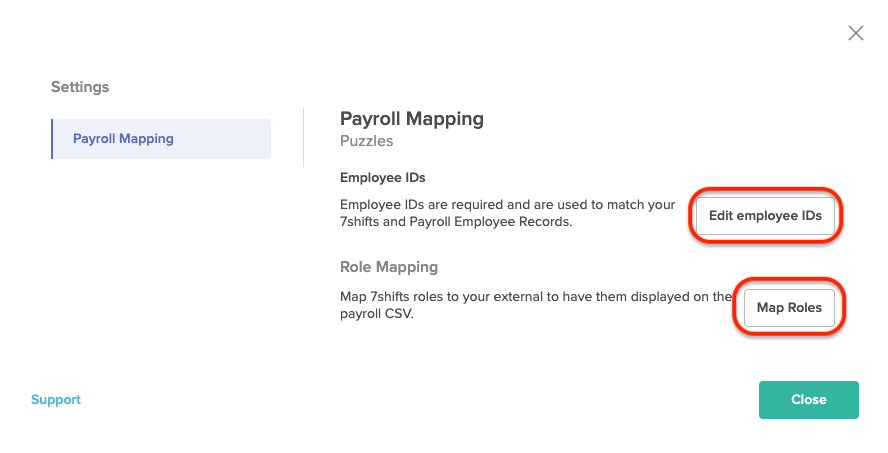Select the Puzzles location subtitle
Viewport: 888px width, 453px height.
pyautogui.click(x=366, y=141)
